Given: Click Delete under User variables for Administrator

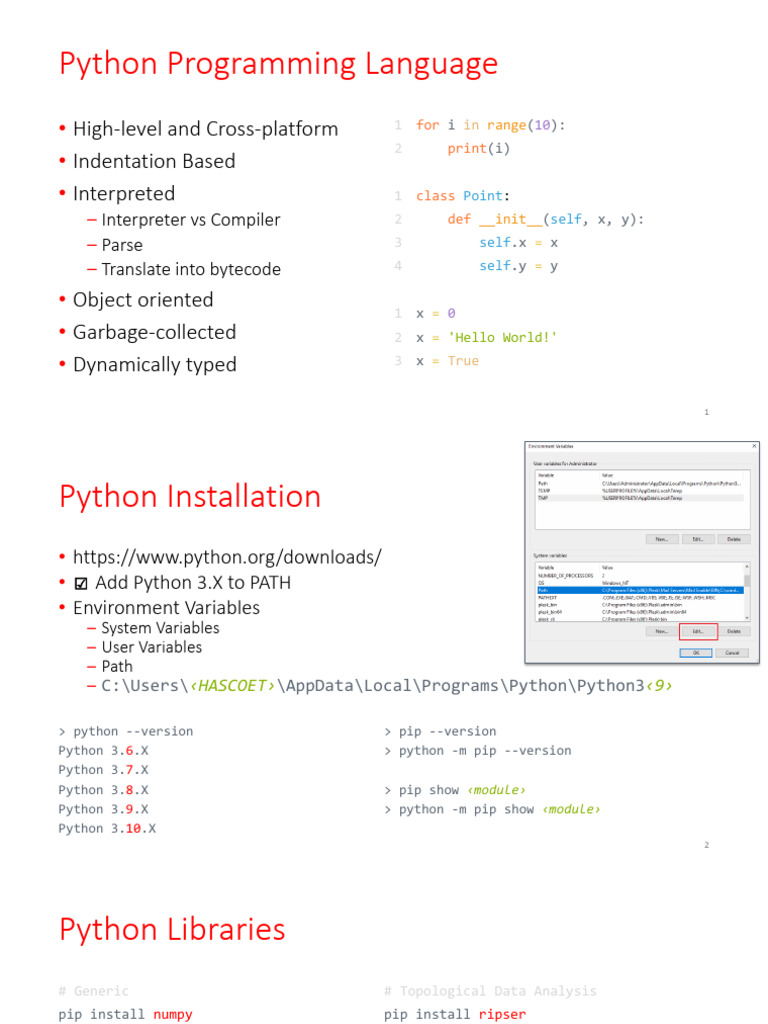Looking at the screenshot, I should tap(734, 539).
